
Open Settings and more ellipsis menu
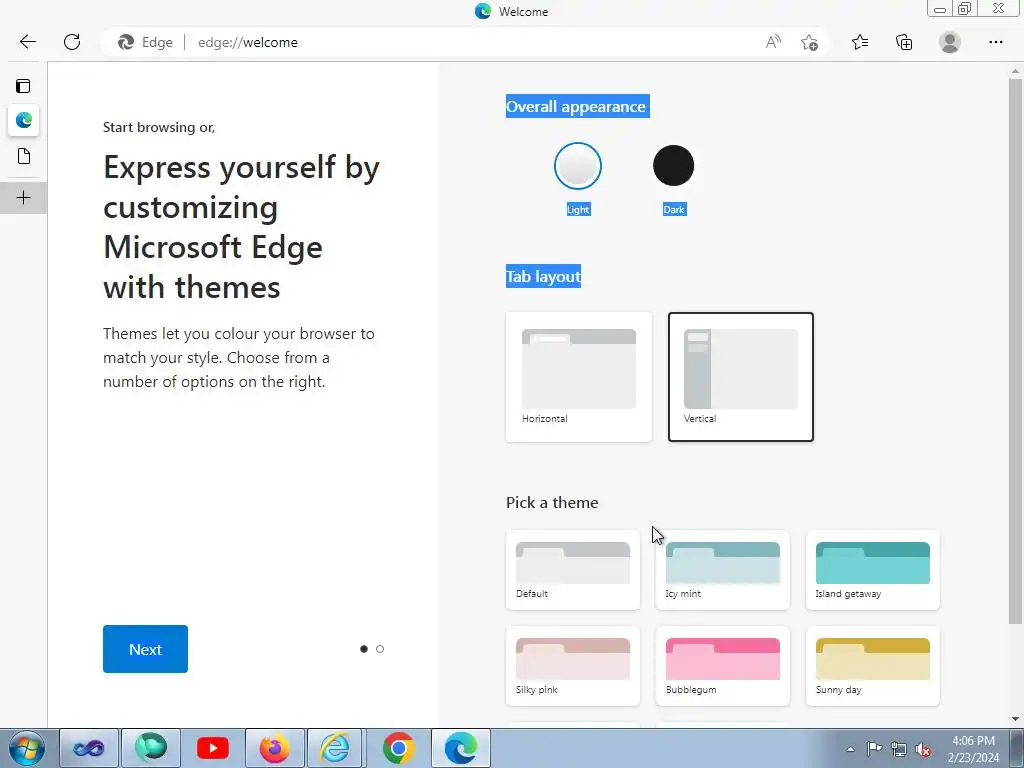coord(995,42)
